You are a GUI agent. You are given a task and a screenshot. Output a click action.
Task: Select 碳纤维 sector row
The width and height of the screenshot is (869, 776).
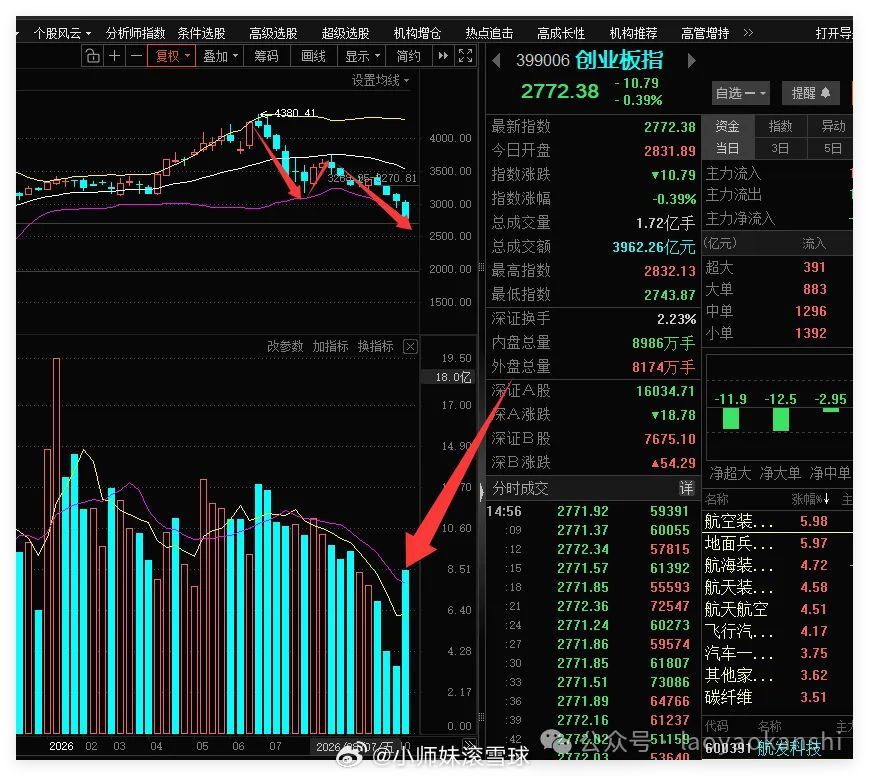click(x=778, y=697)
